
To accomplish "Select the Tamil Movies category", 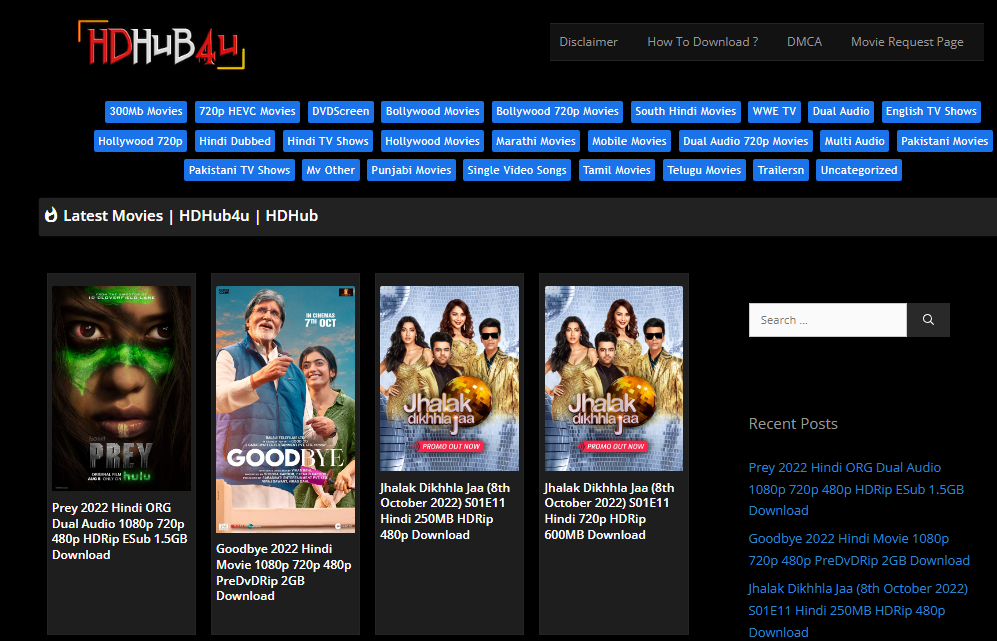I will pos(617,170).
